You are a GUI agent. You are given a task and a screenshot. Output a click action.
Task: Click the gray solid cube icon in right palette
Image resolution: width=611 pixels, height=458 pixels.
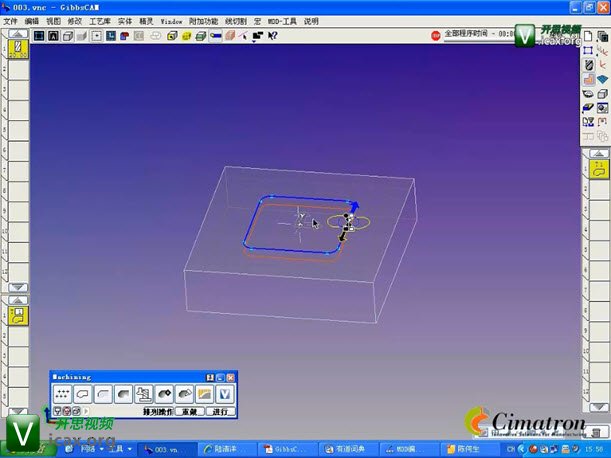pyautogui.click(x=602, y=94)
